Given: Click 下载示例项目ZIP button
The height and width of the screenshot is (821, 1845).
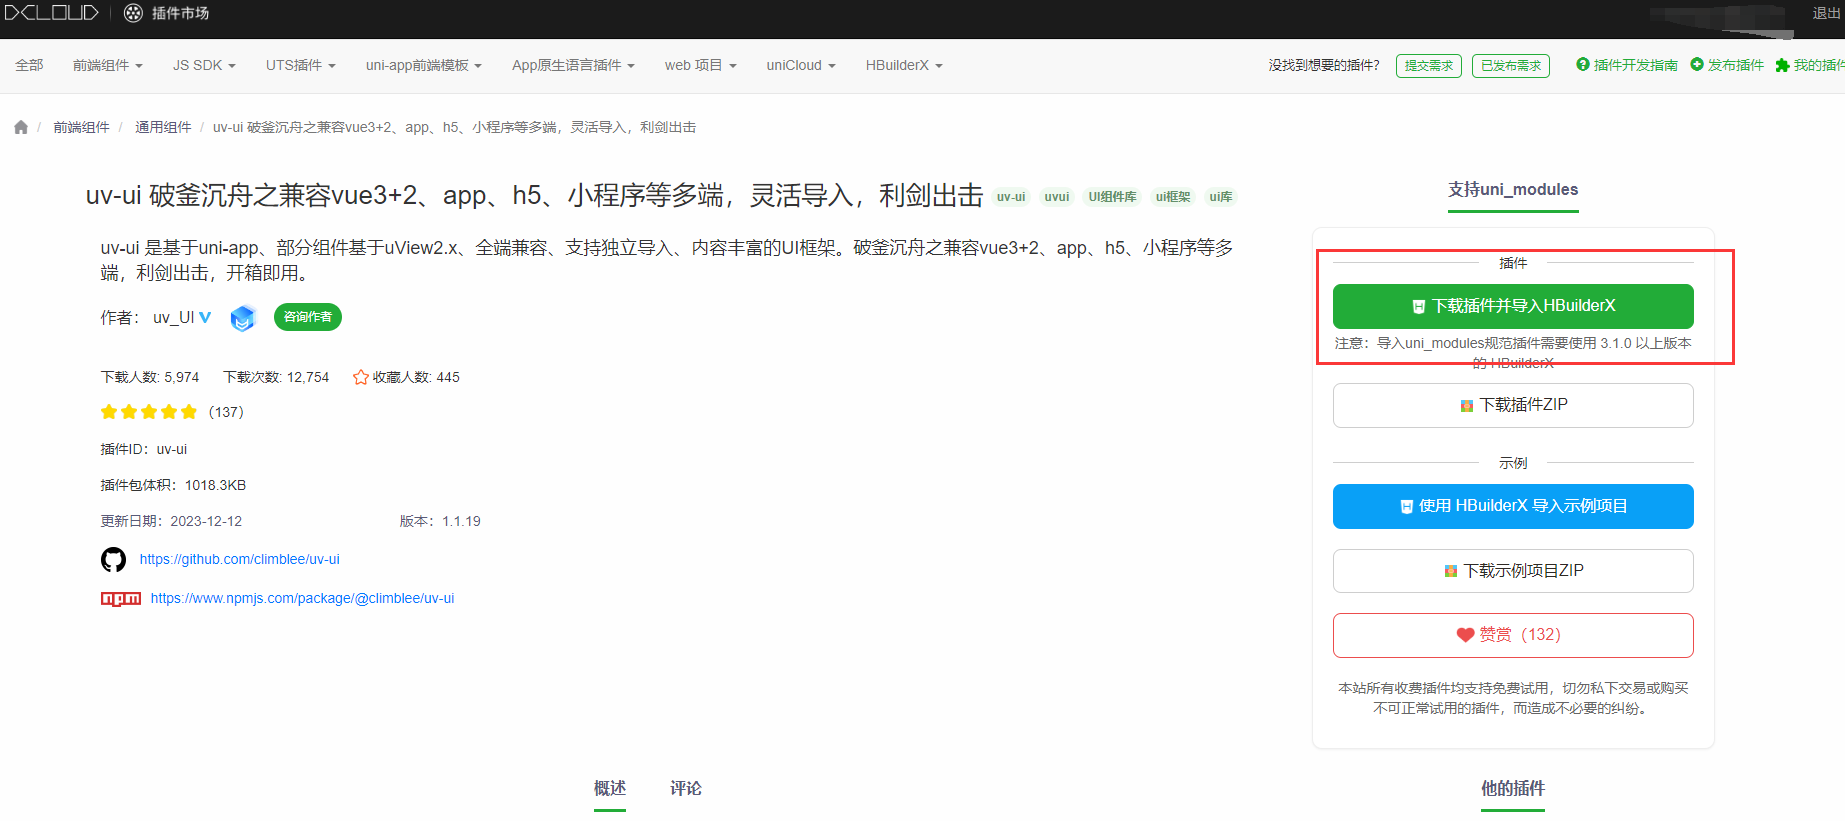Looking at the screenshot, I should tap(1513, 571).
